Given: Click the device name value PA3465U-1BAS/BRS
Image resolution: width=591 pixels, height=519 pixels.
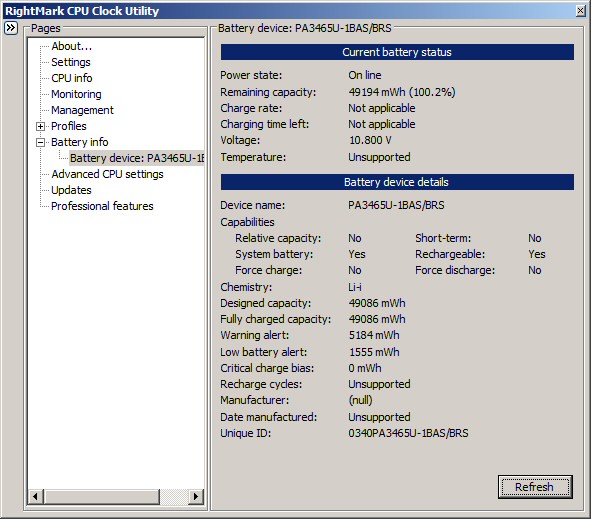Looking at the screenshot, I should [x=396, y=205].
